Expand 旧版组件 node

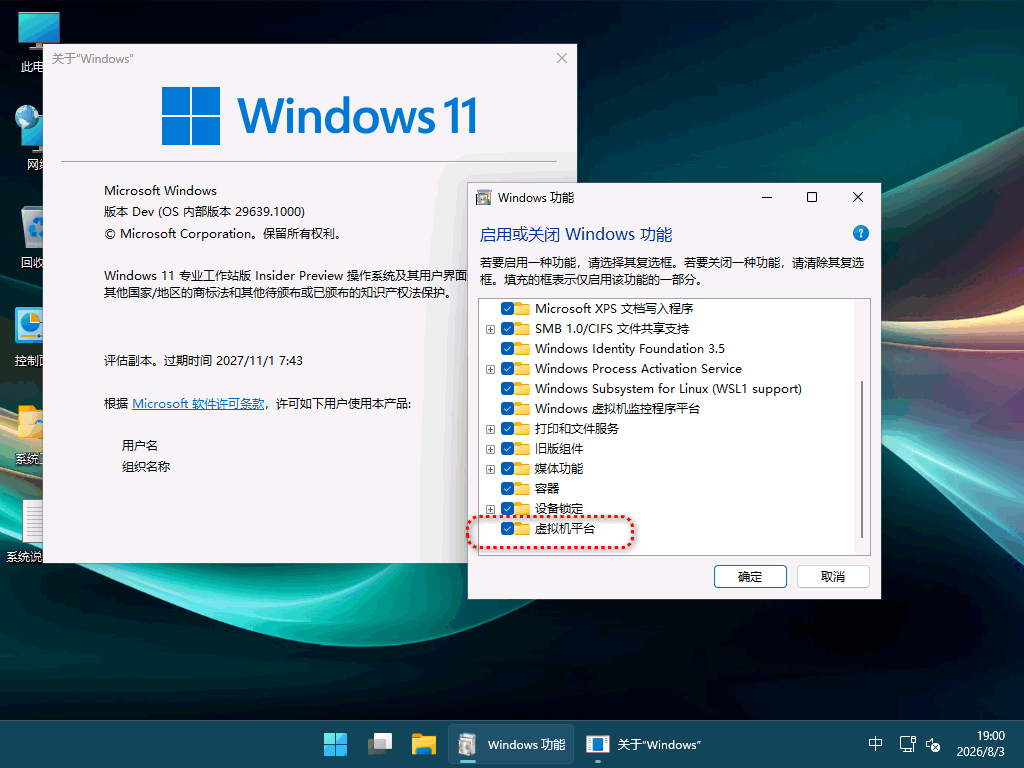pos(490,449)
